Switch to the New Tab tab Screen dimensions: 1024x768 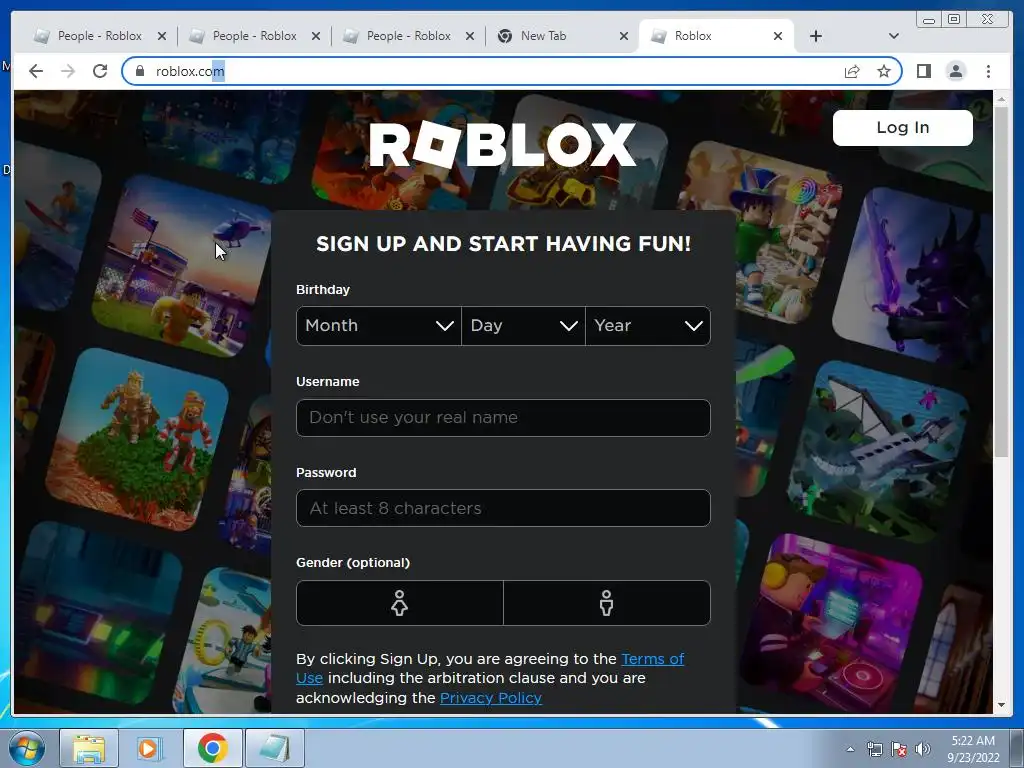(x=543, y=36)
